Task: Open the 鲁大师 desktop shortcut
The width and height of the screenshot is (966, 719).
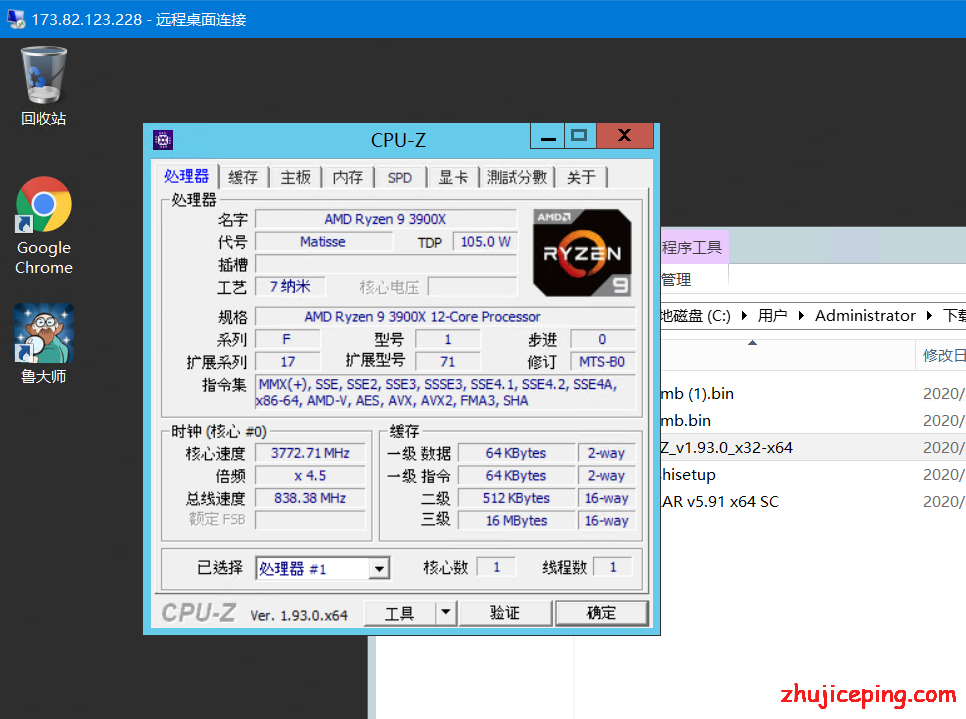Action: tap(43, 343)
